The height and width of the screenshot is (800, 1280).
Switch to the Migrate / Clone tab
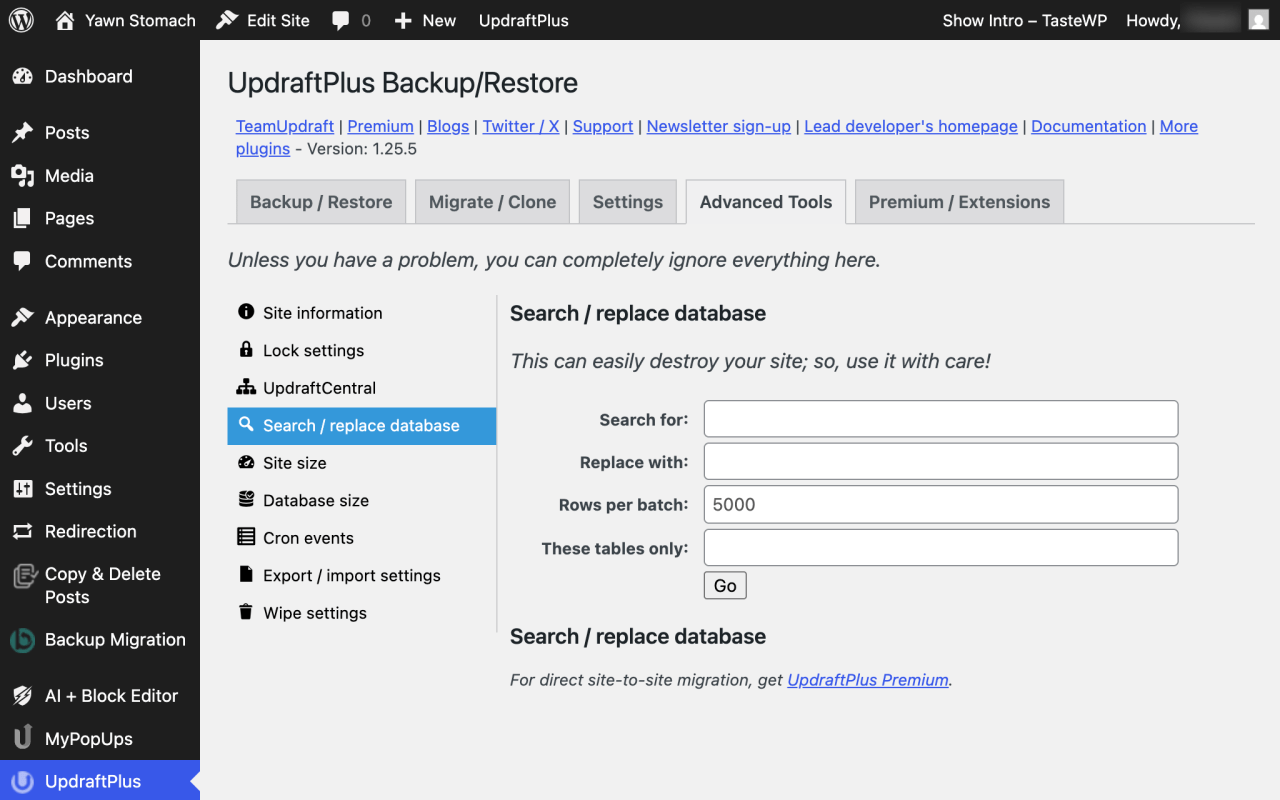click(492, 201)
